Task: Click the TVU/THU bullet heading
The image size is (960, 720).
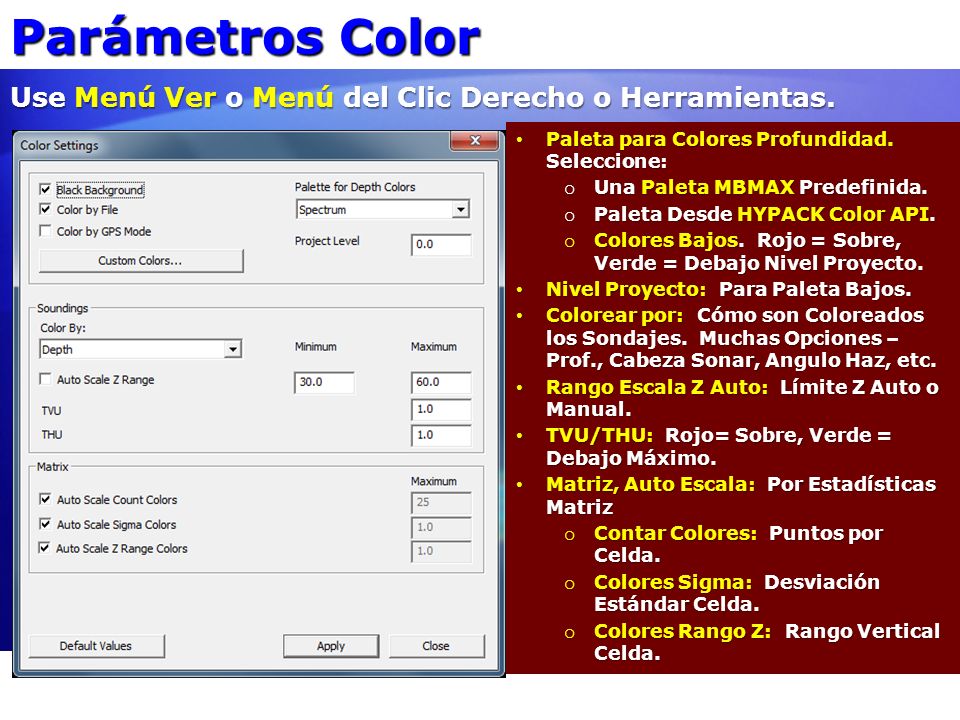Action: (x=599, y=435)
